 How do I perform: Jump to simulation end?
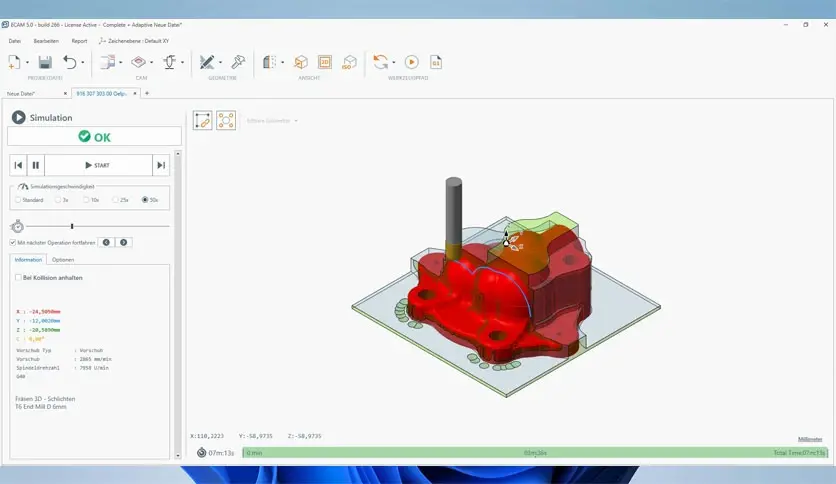[160, 165]
